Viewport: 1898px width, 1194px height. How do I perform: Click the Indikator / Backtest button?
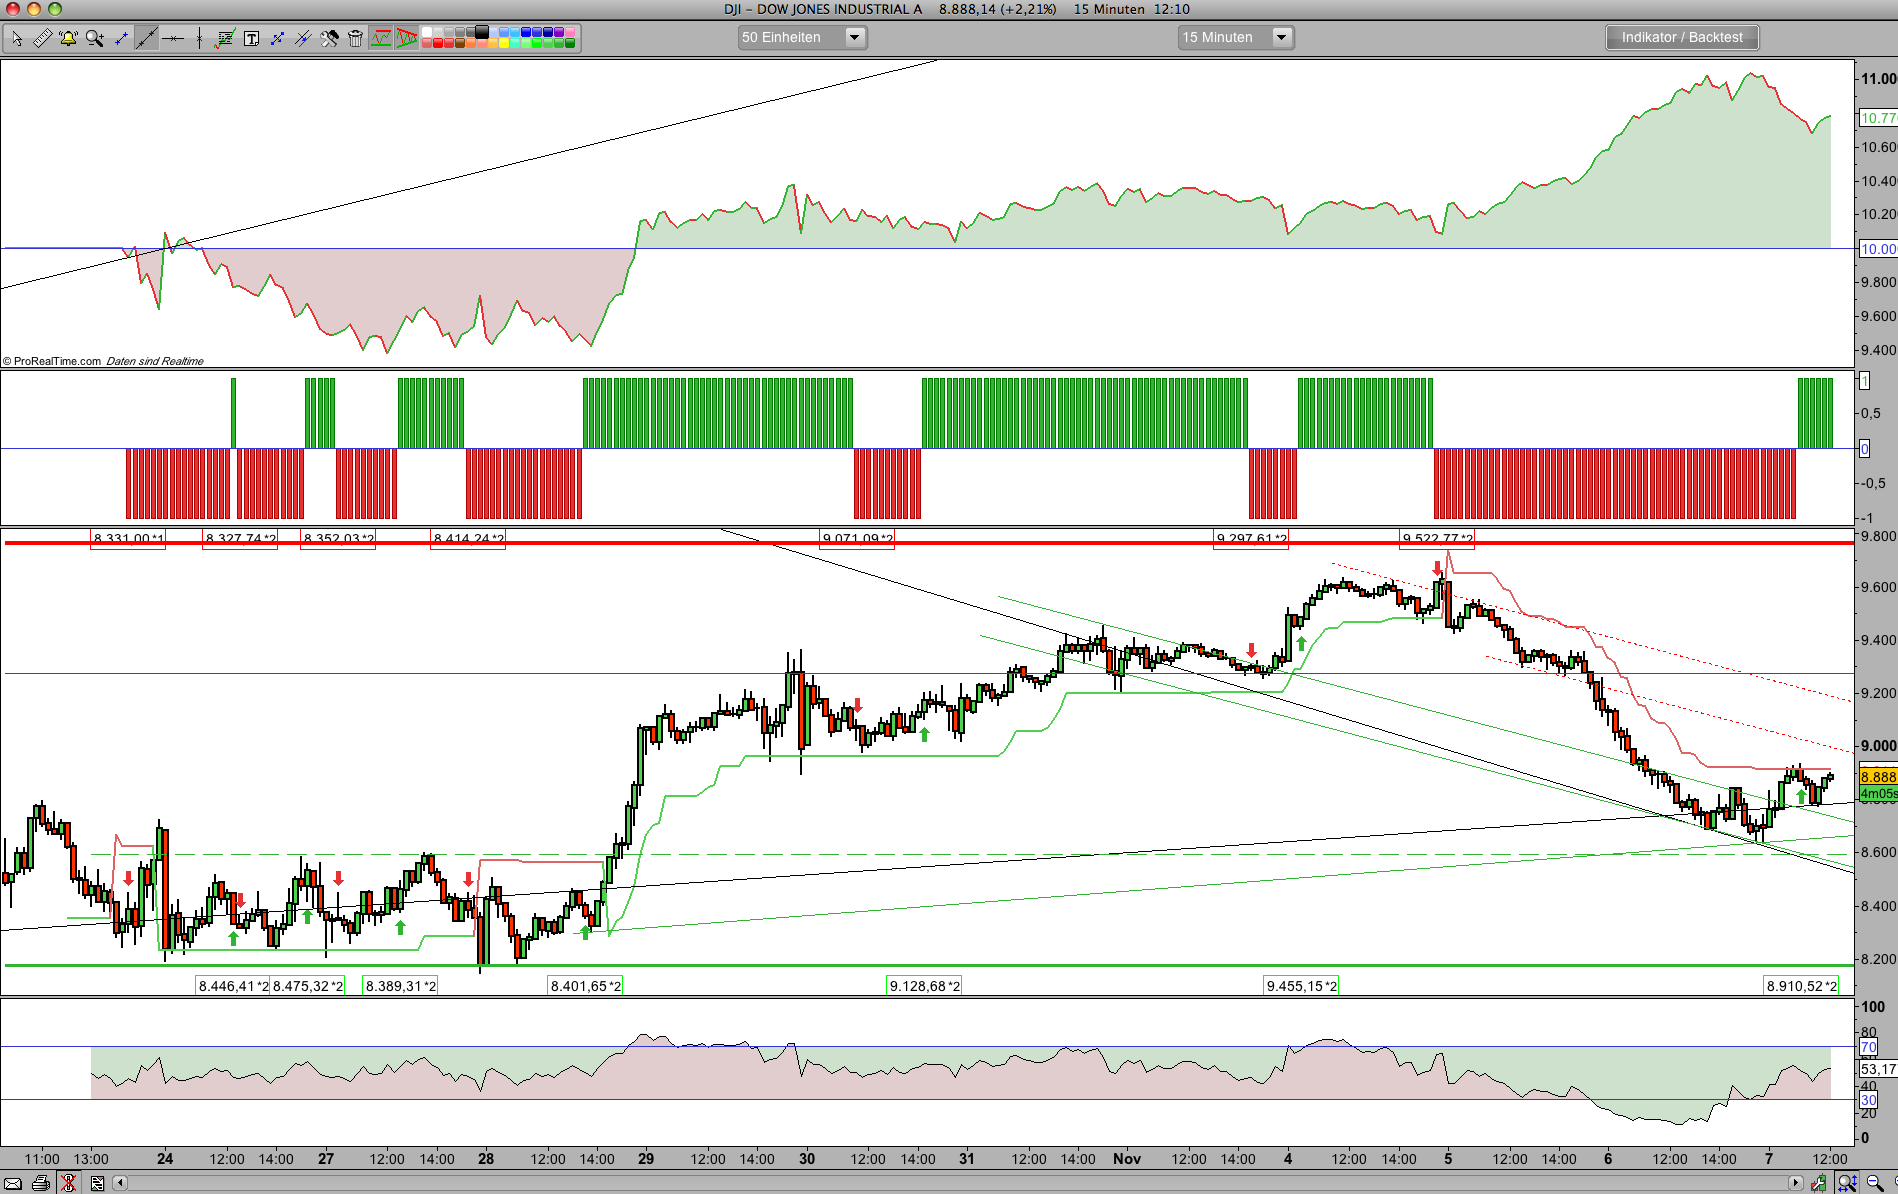[1682, 38]
